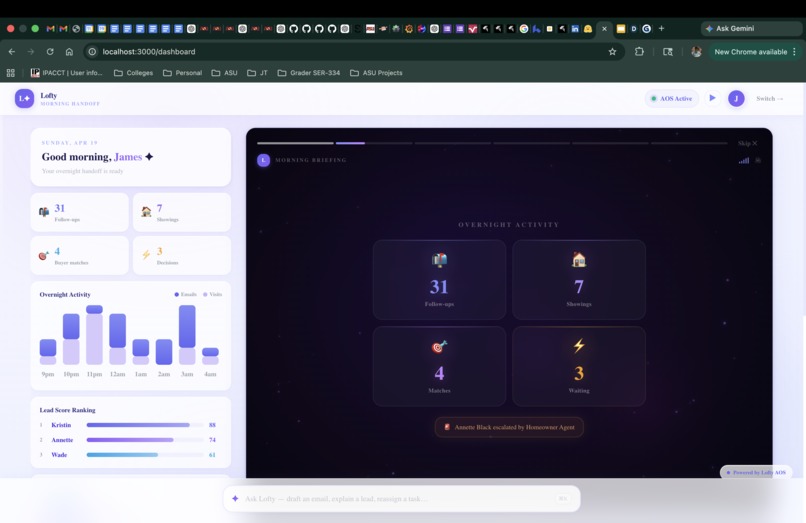Screen dimensions: 806x523
Task: Click the Powered by Lofty AOS badge
Action: click(x=756, y=472)
